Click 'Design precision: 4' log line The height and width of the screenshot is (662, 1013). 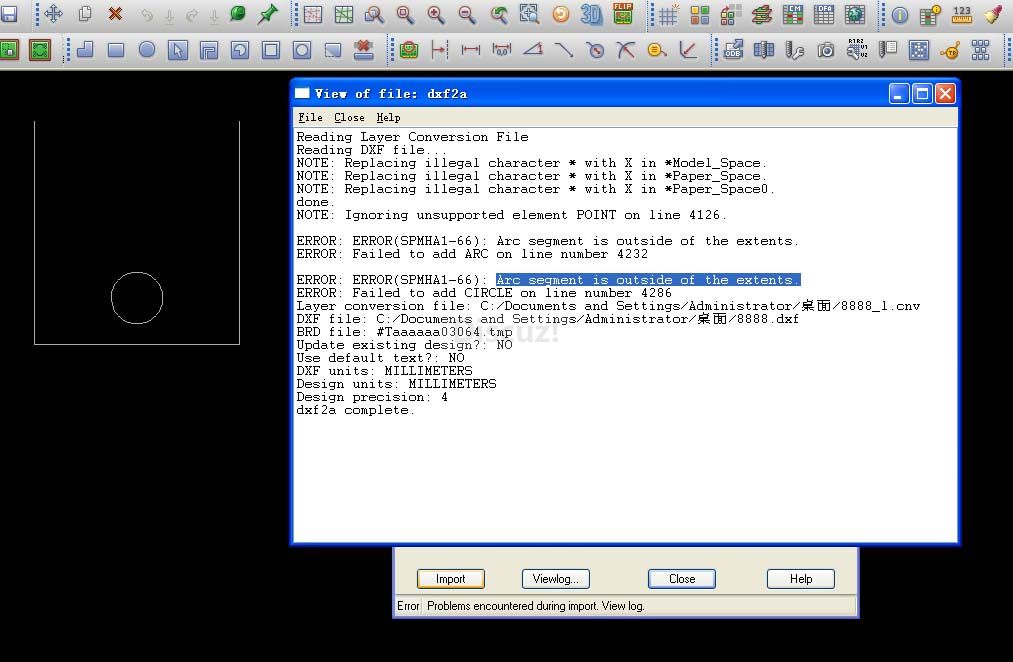click(372, 397)
